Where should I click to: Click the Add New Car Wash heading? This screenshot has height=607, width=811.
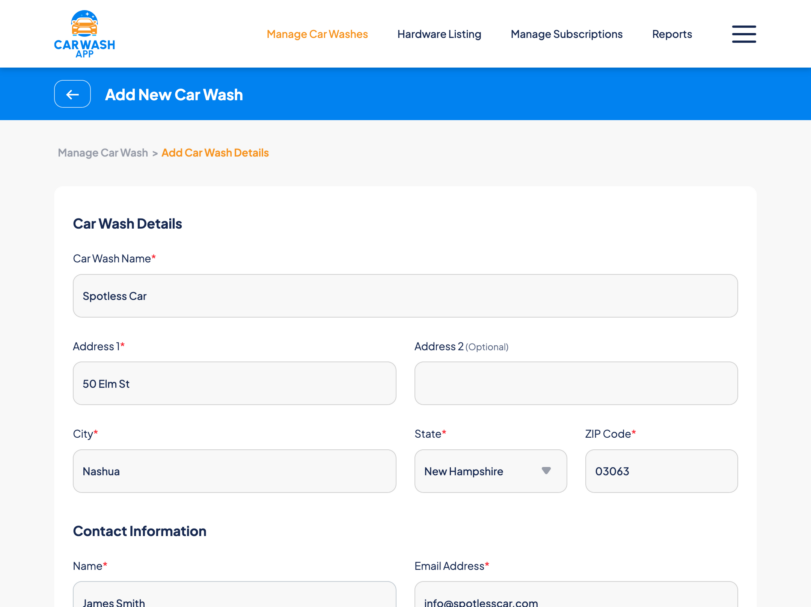[x=174, y=95]
